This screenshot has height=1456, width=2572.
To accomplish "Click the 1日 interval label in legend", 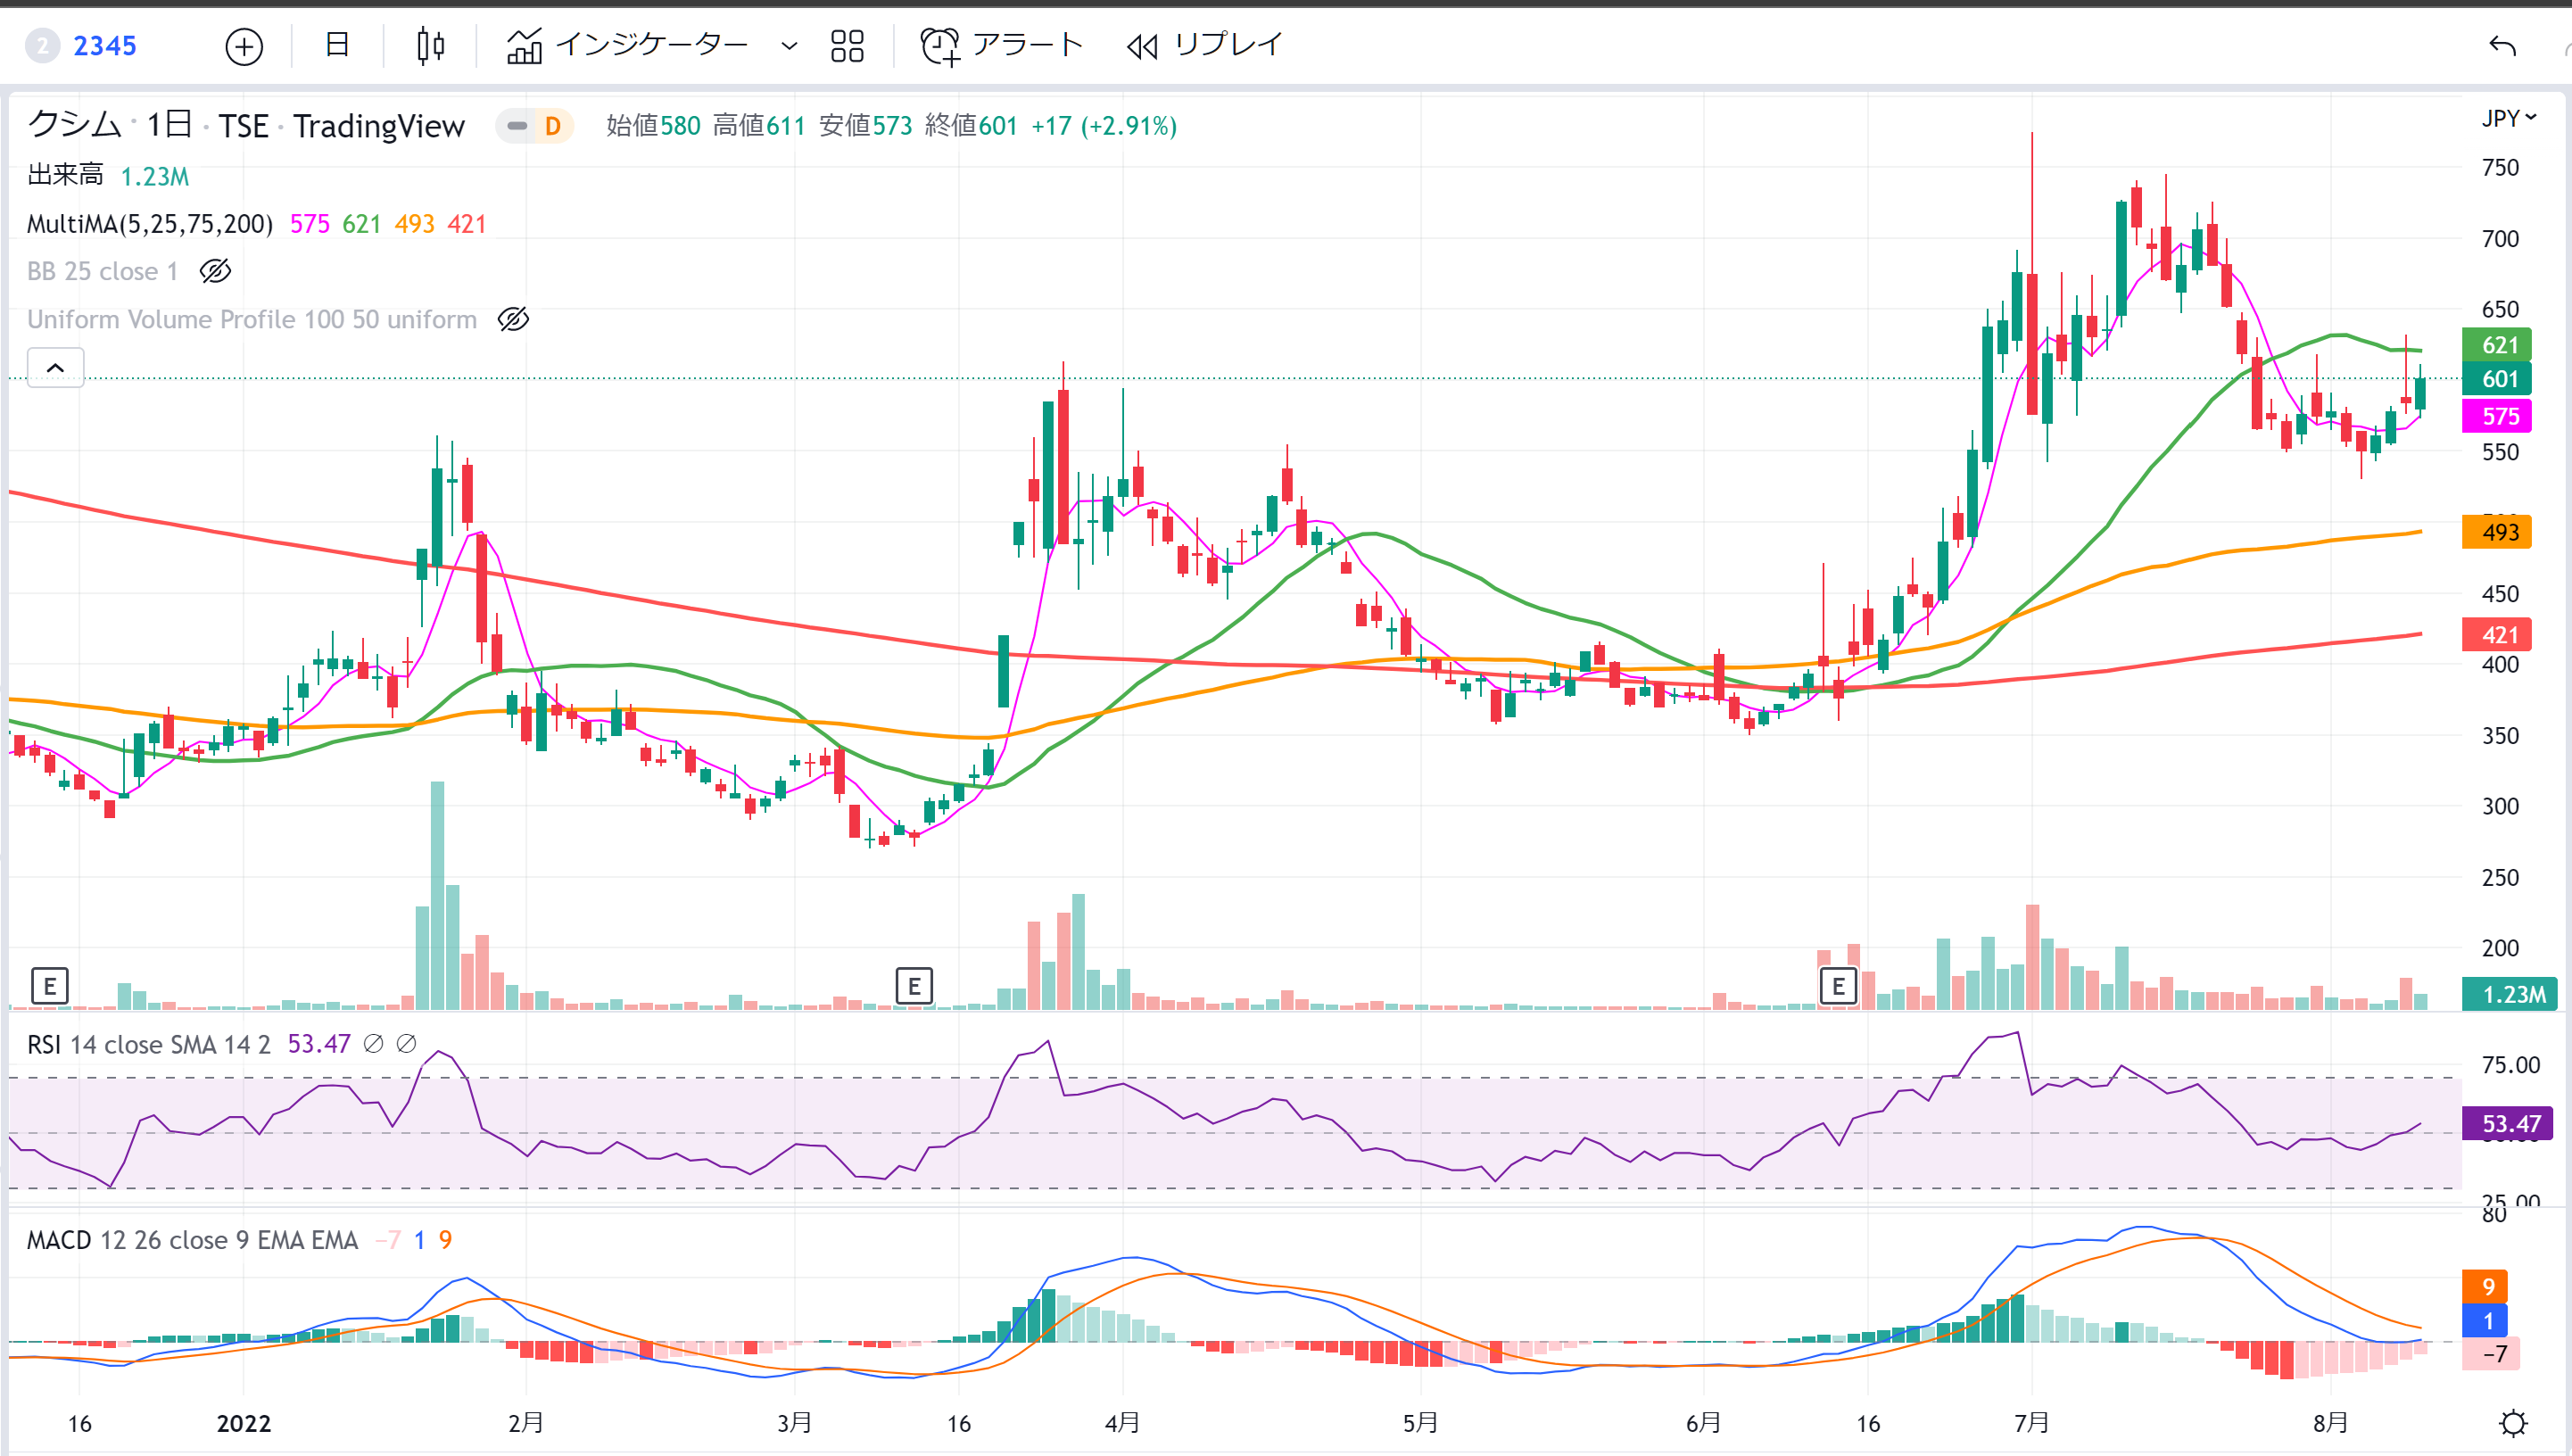I will (x=169, y=125).
